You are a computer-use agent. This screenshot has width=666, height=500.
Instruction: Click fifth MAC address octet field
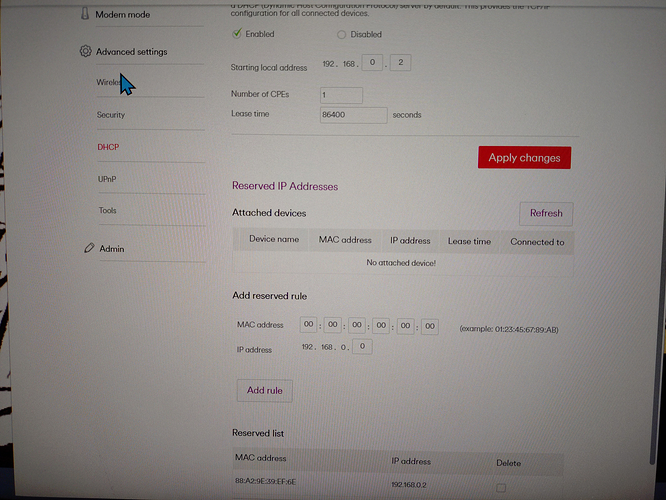pos(405,326)
